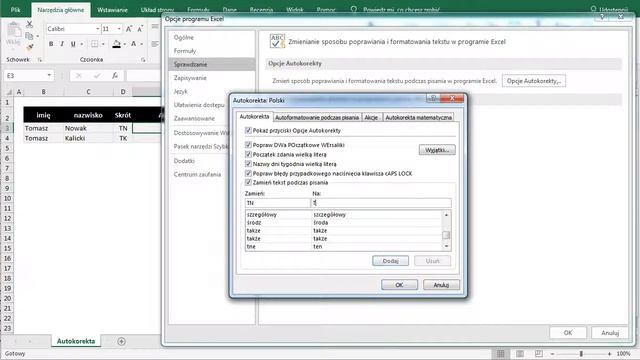Switch to Page Break Preview icon
The width and height of the screenshot is (640, 360).
pos(538,353)
